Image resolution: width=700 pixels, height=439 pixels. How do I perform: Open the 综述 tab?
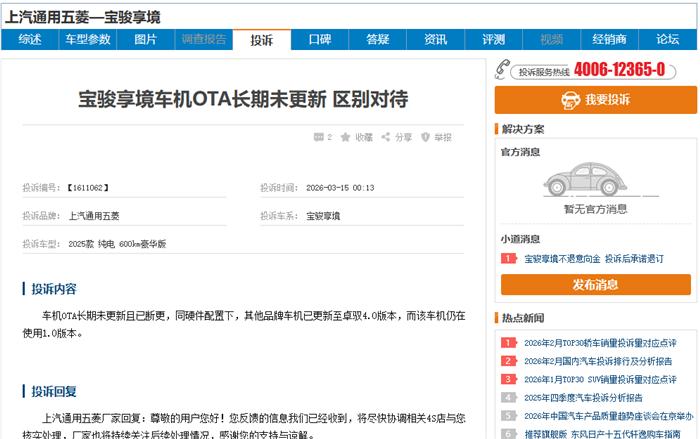coord(30,40)
